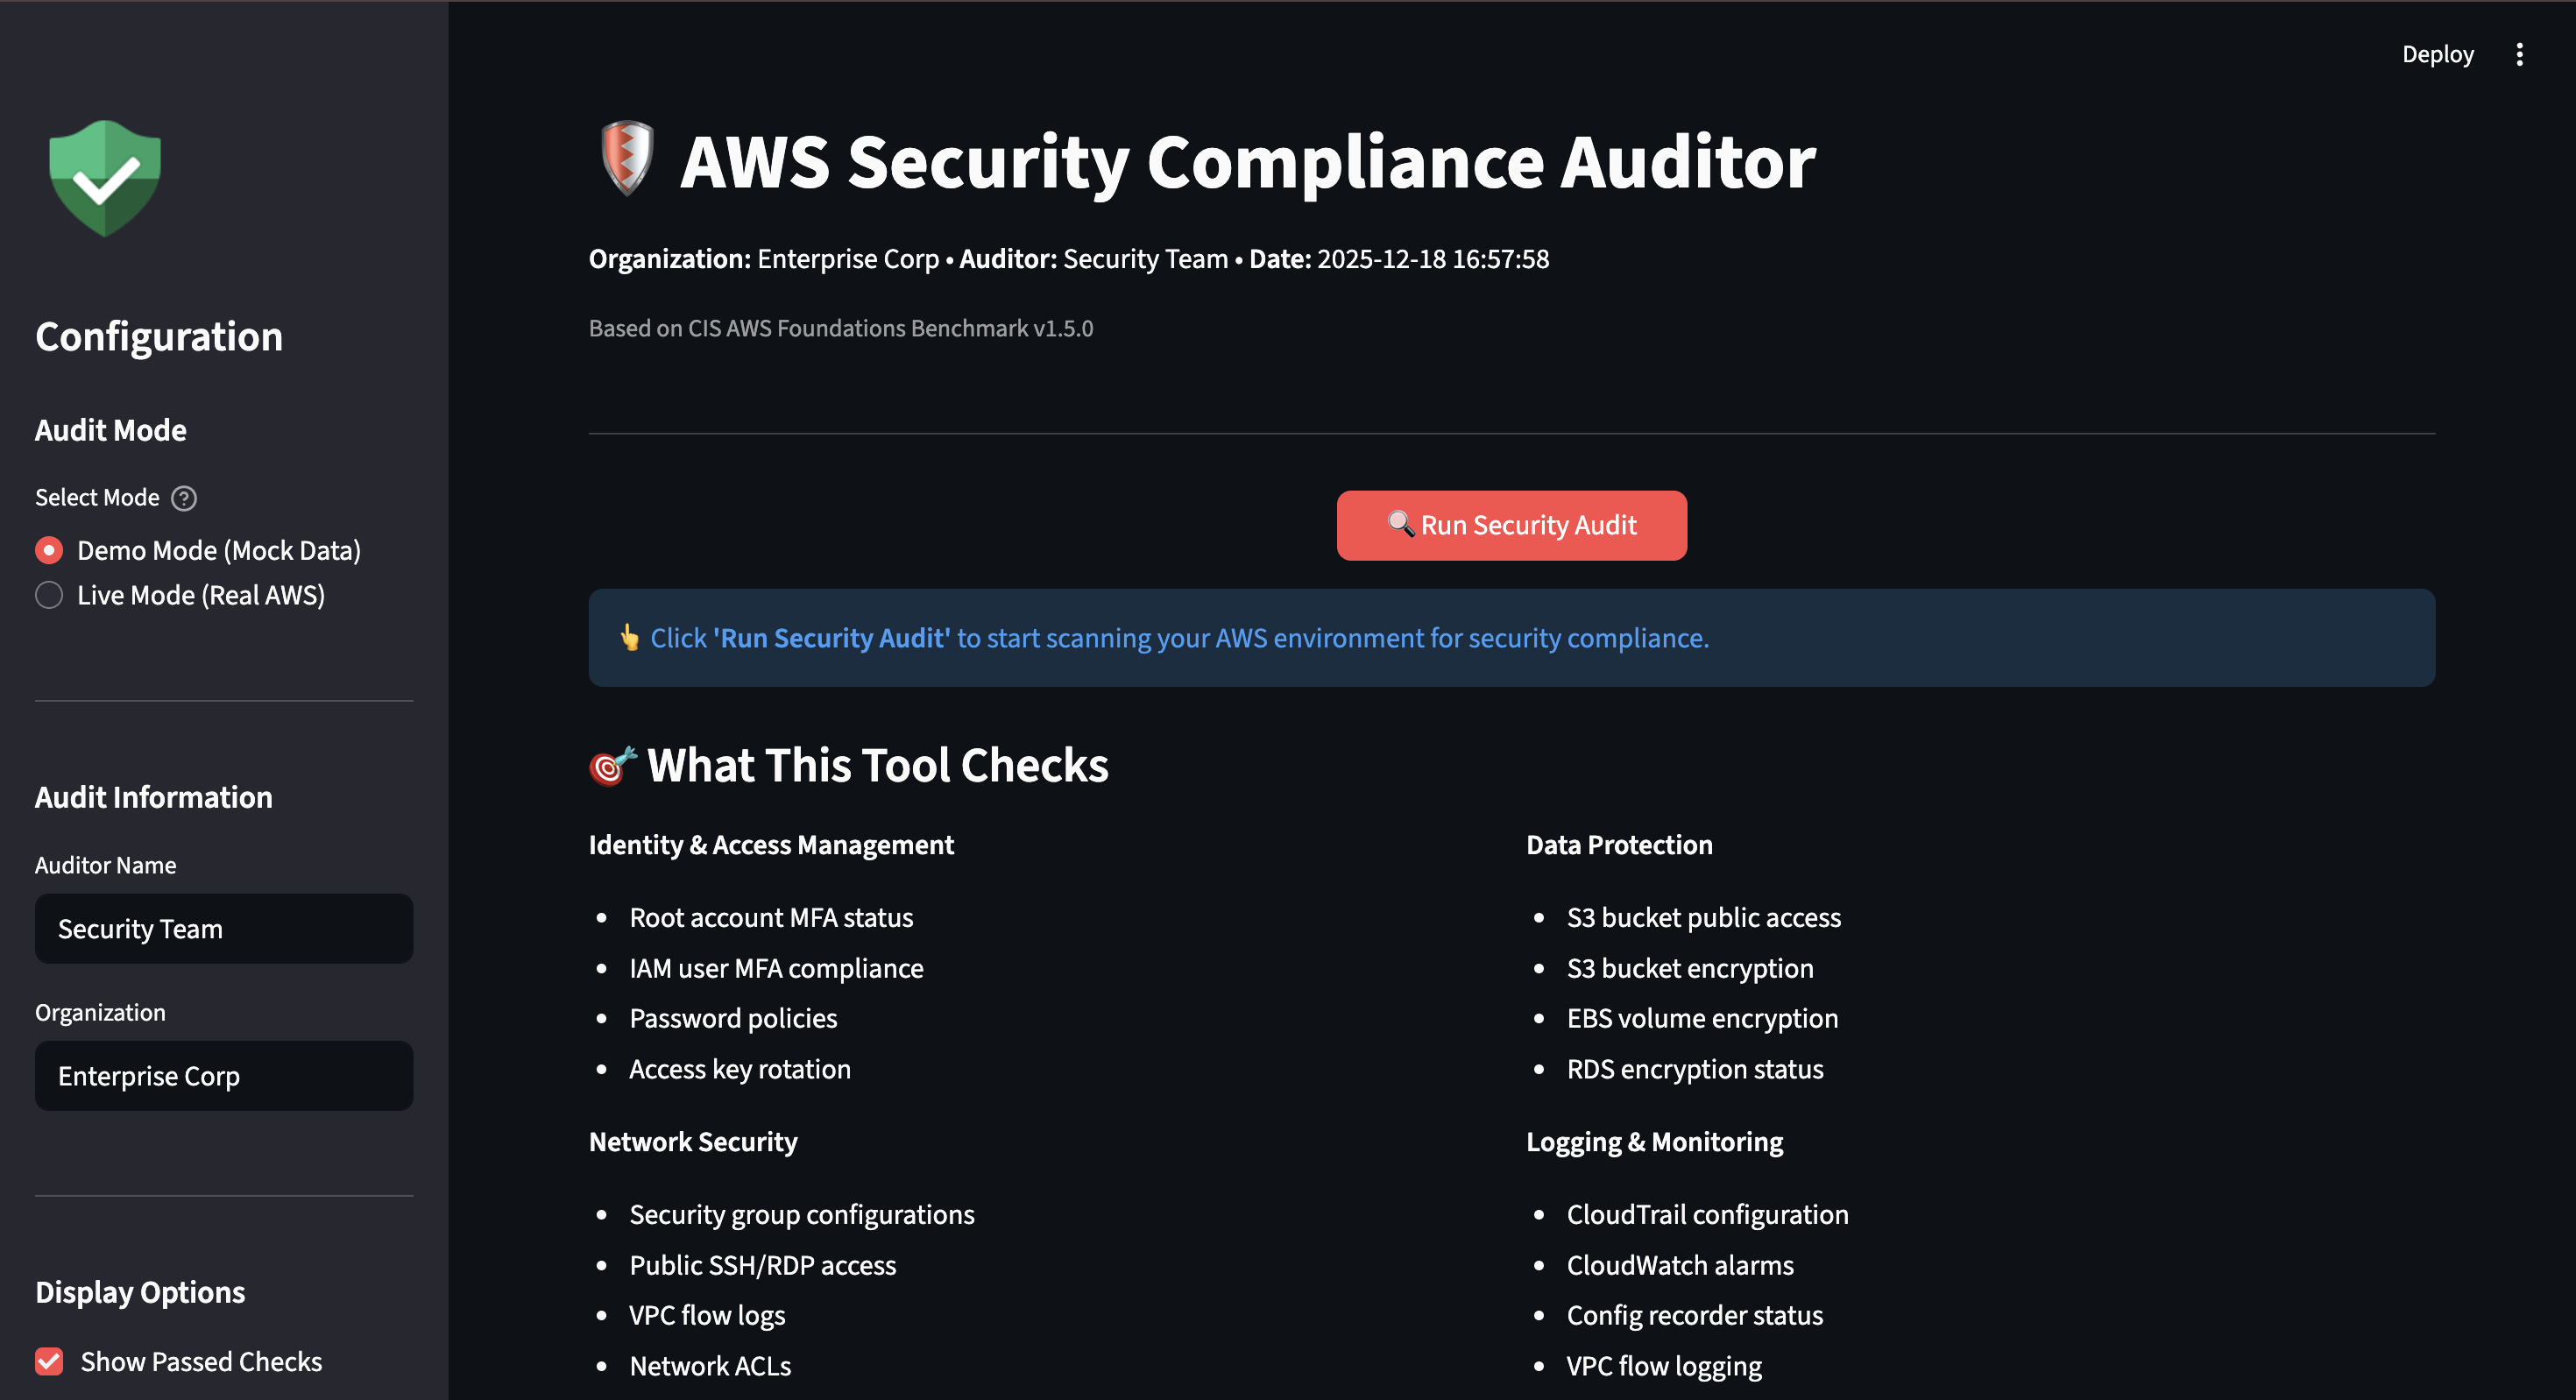Click the pointing hand icon in banner
Viewport: 2576px width, 1400px height.
pos(629,637)
